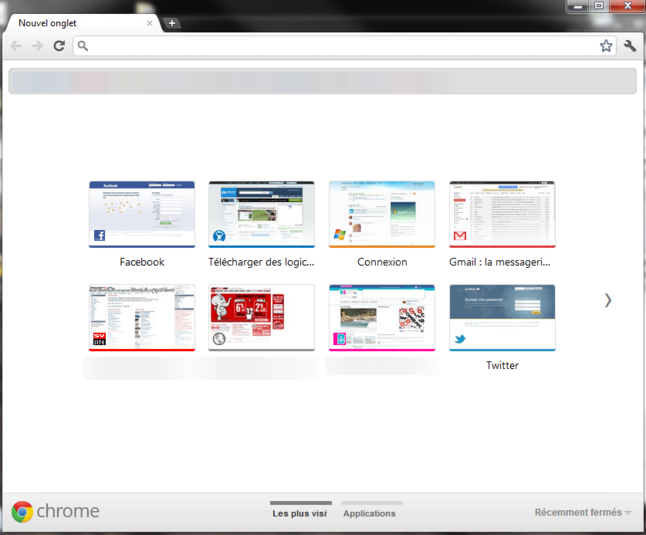Image resolution: width=646 pixels, height=535 pixels.
Task: Open the Facebook thumbnail
Action: pyautogui.click(x=142, y=214)
